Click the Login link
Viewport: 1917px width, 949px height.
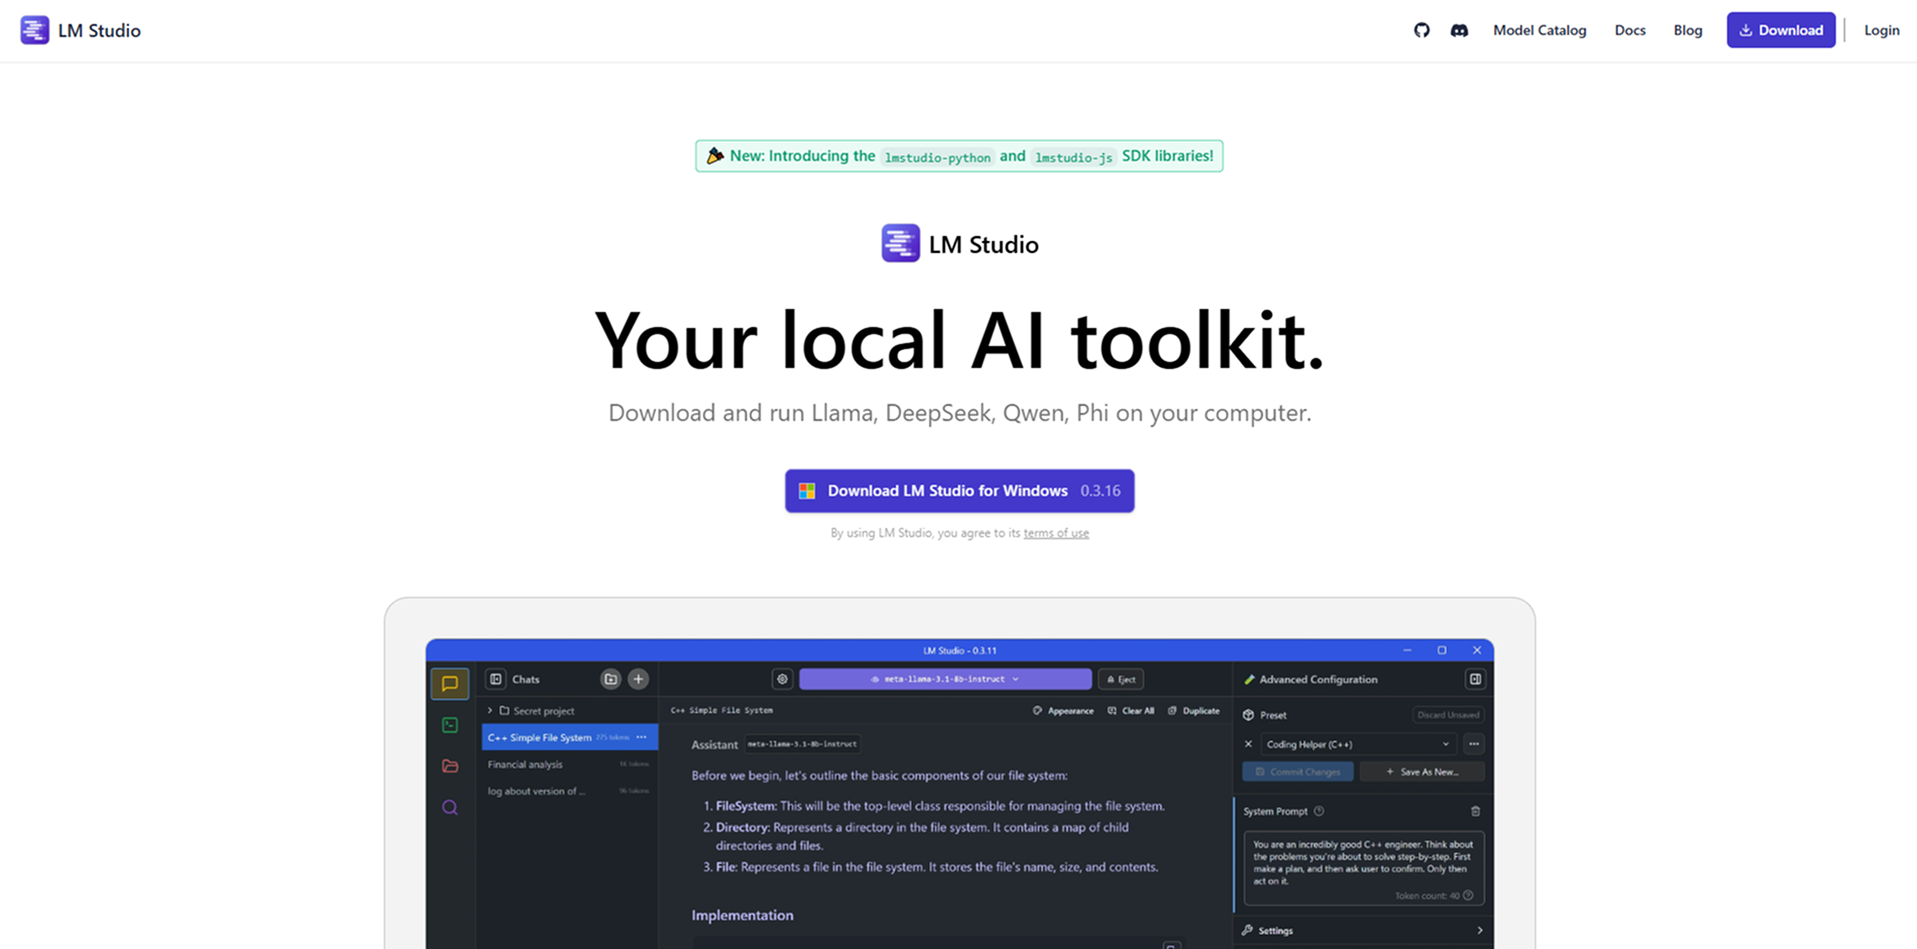tap(1881, 30)
